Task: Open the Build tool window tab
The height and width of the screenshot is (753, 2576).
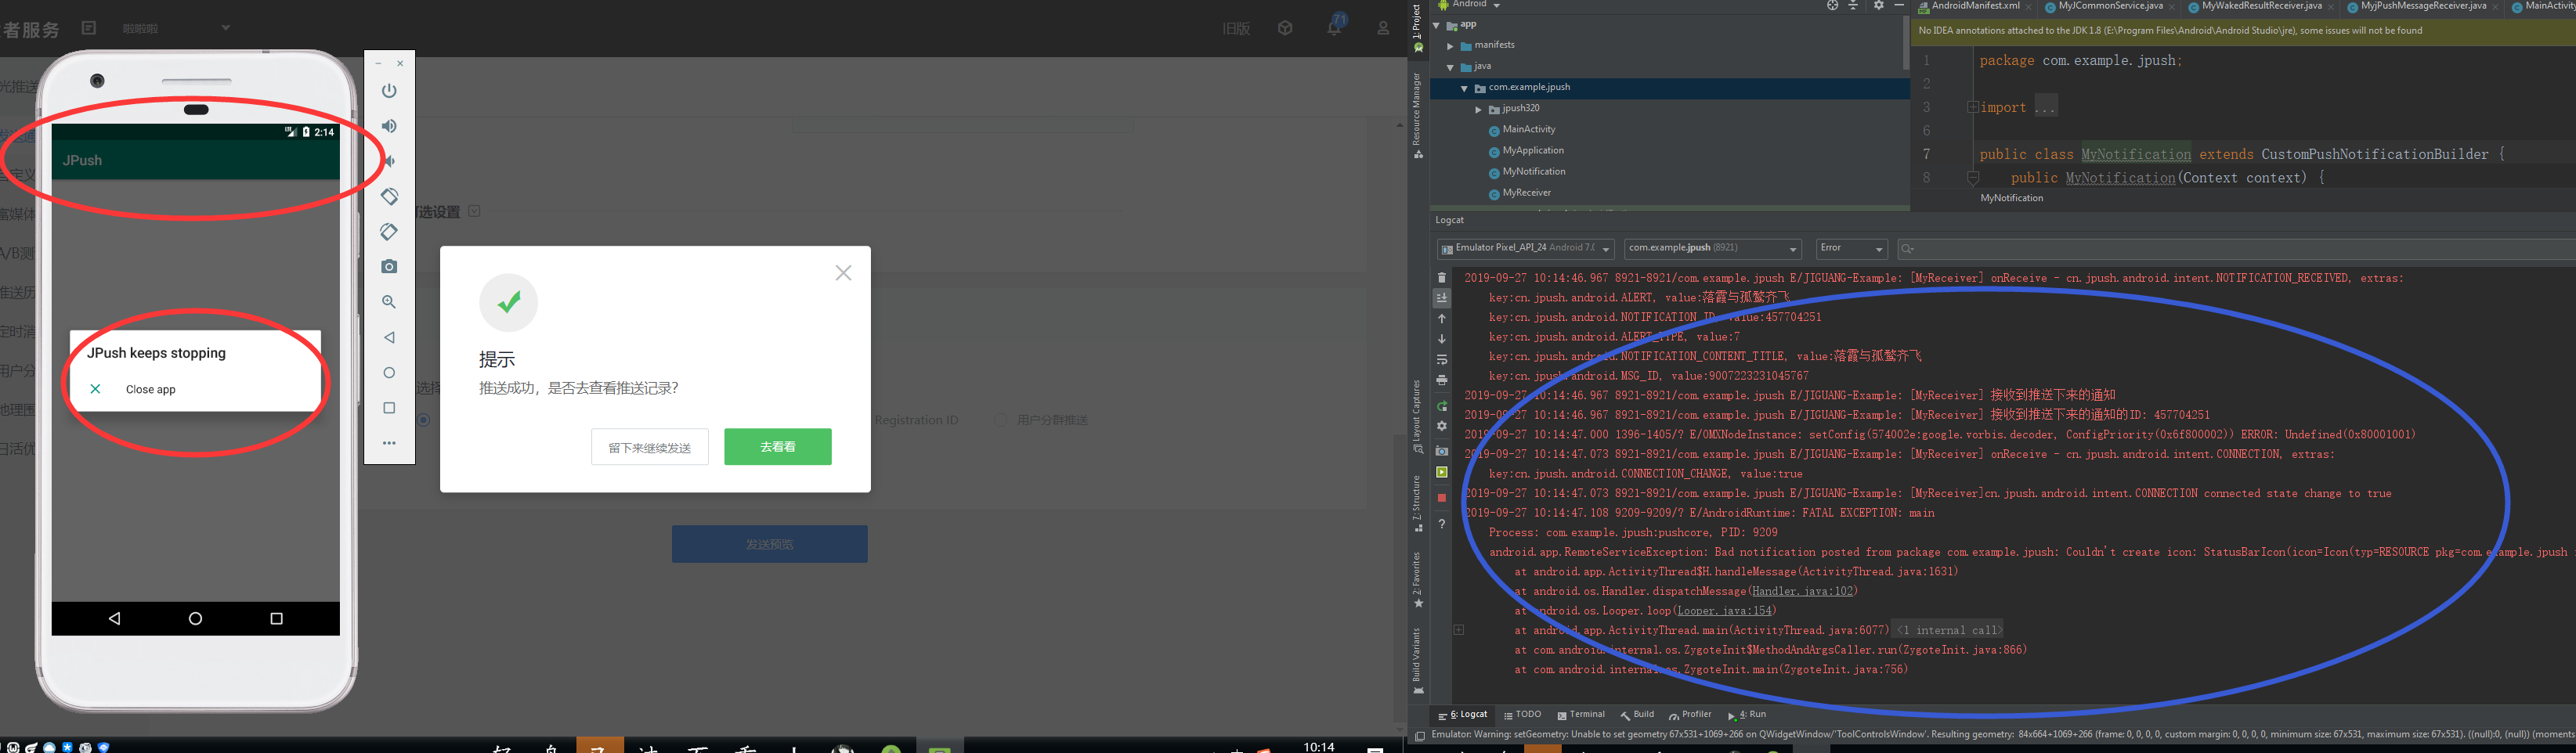Action: pos(1637,715)
